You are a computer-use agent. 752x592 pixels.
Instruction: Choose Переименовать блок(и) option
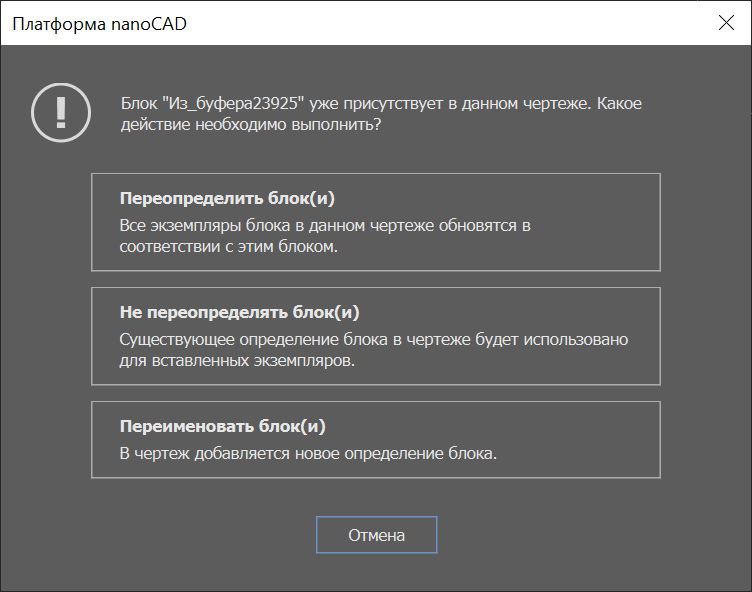(376, 439)
